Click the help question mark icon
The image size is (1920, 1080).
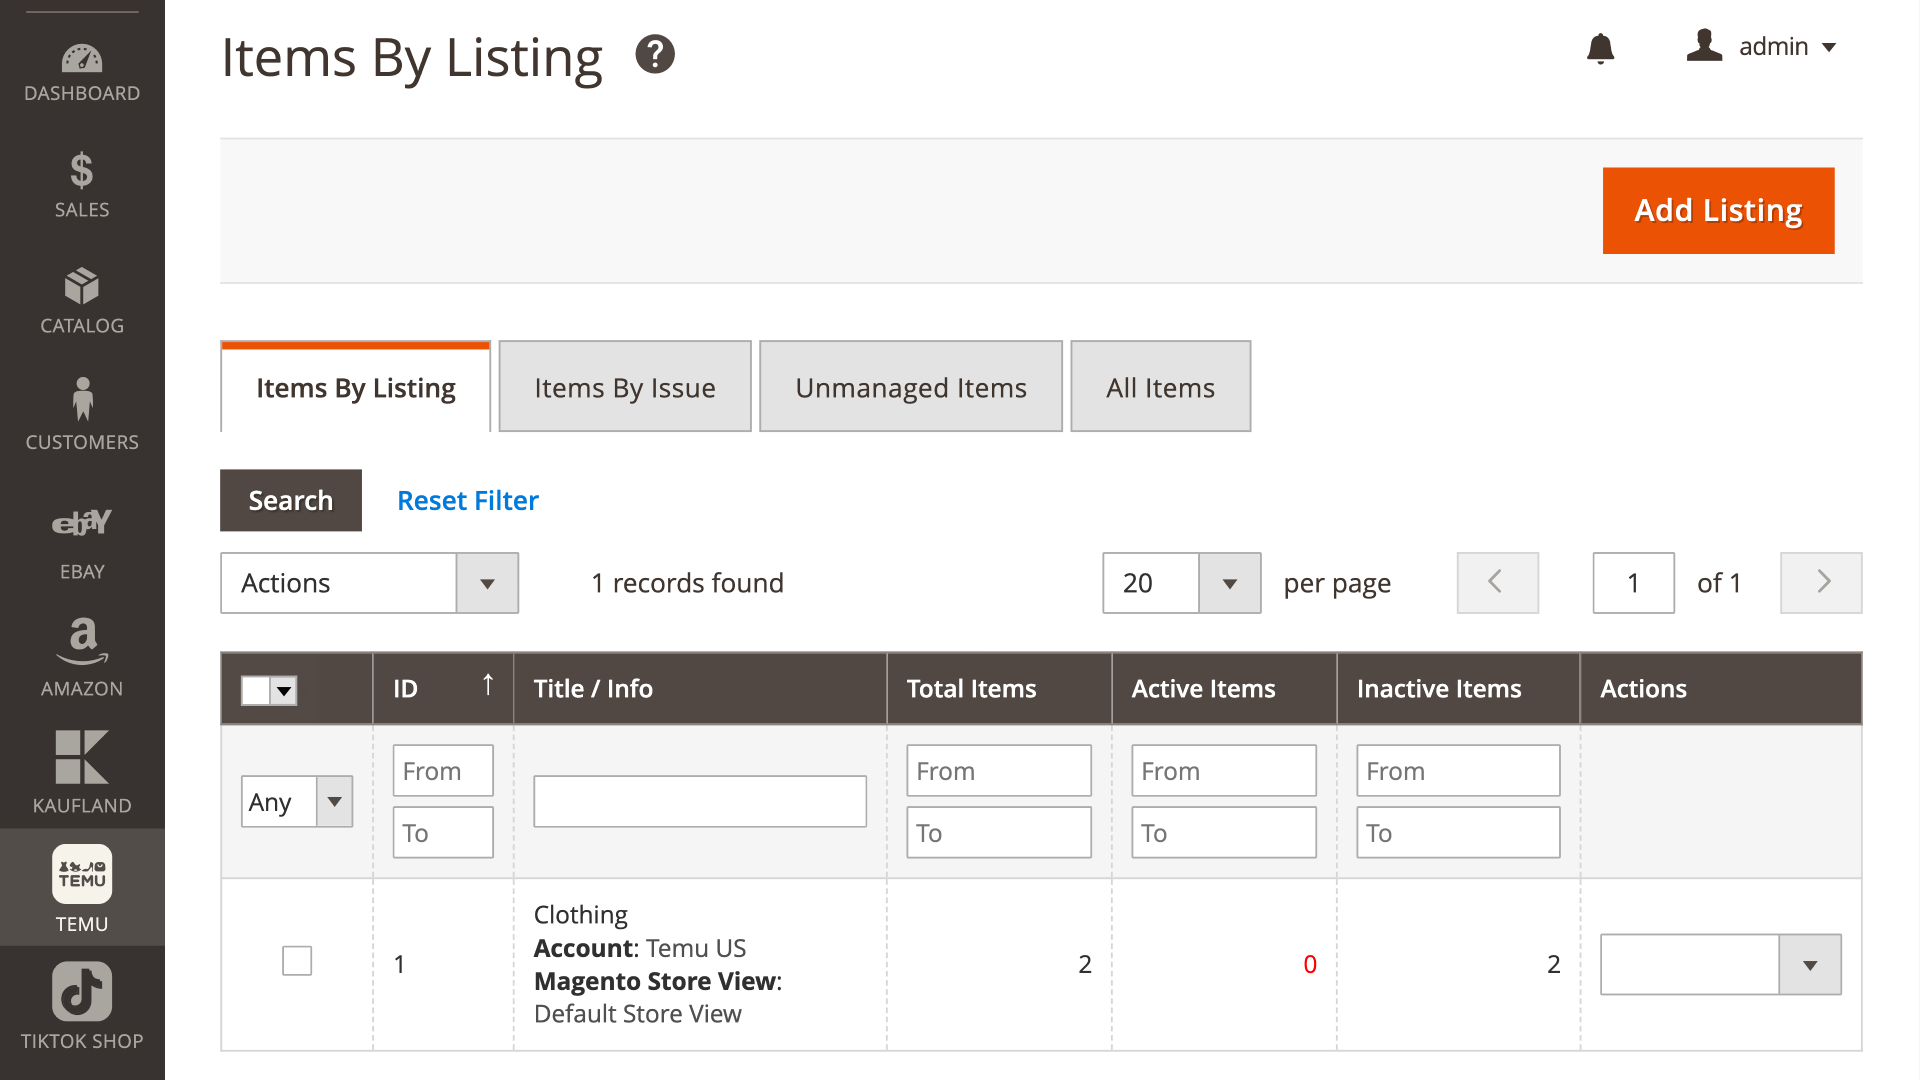pos(655,54)
